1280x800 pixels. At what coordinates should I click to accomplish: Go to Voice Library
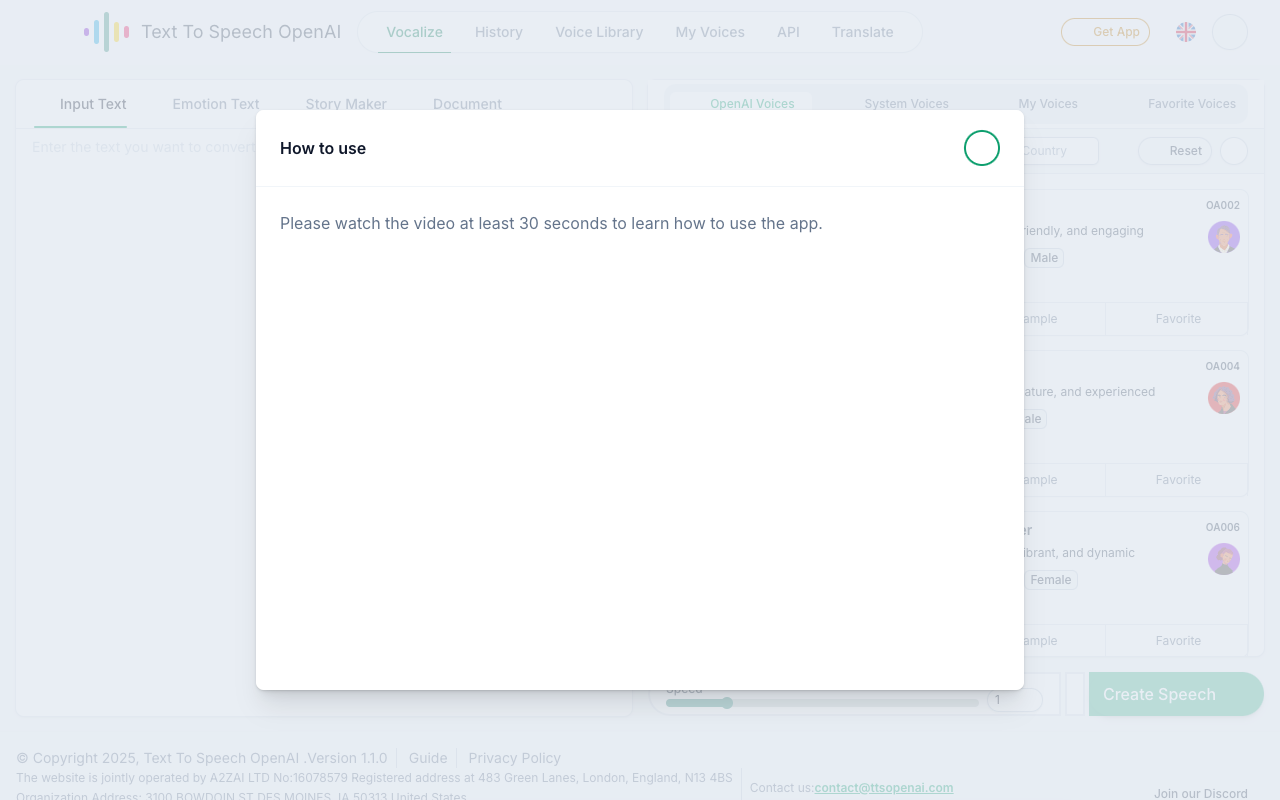tap(599, 32)
